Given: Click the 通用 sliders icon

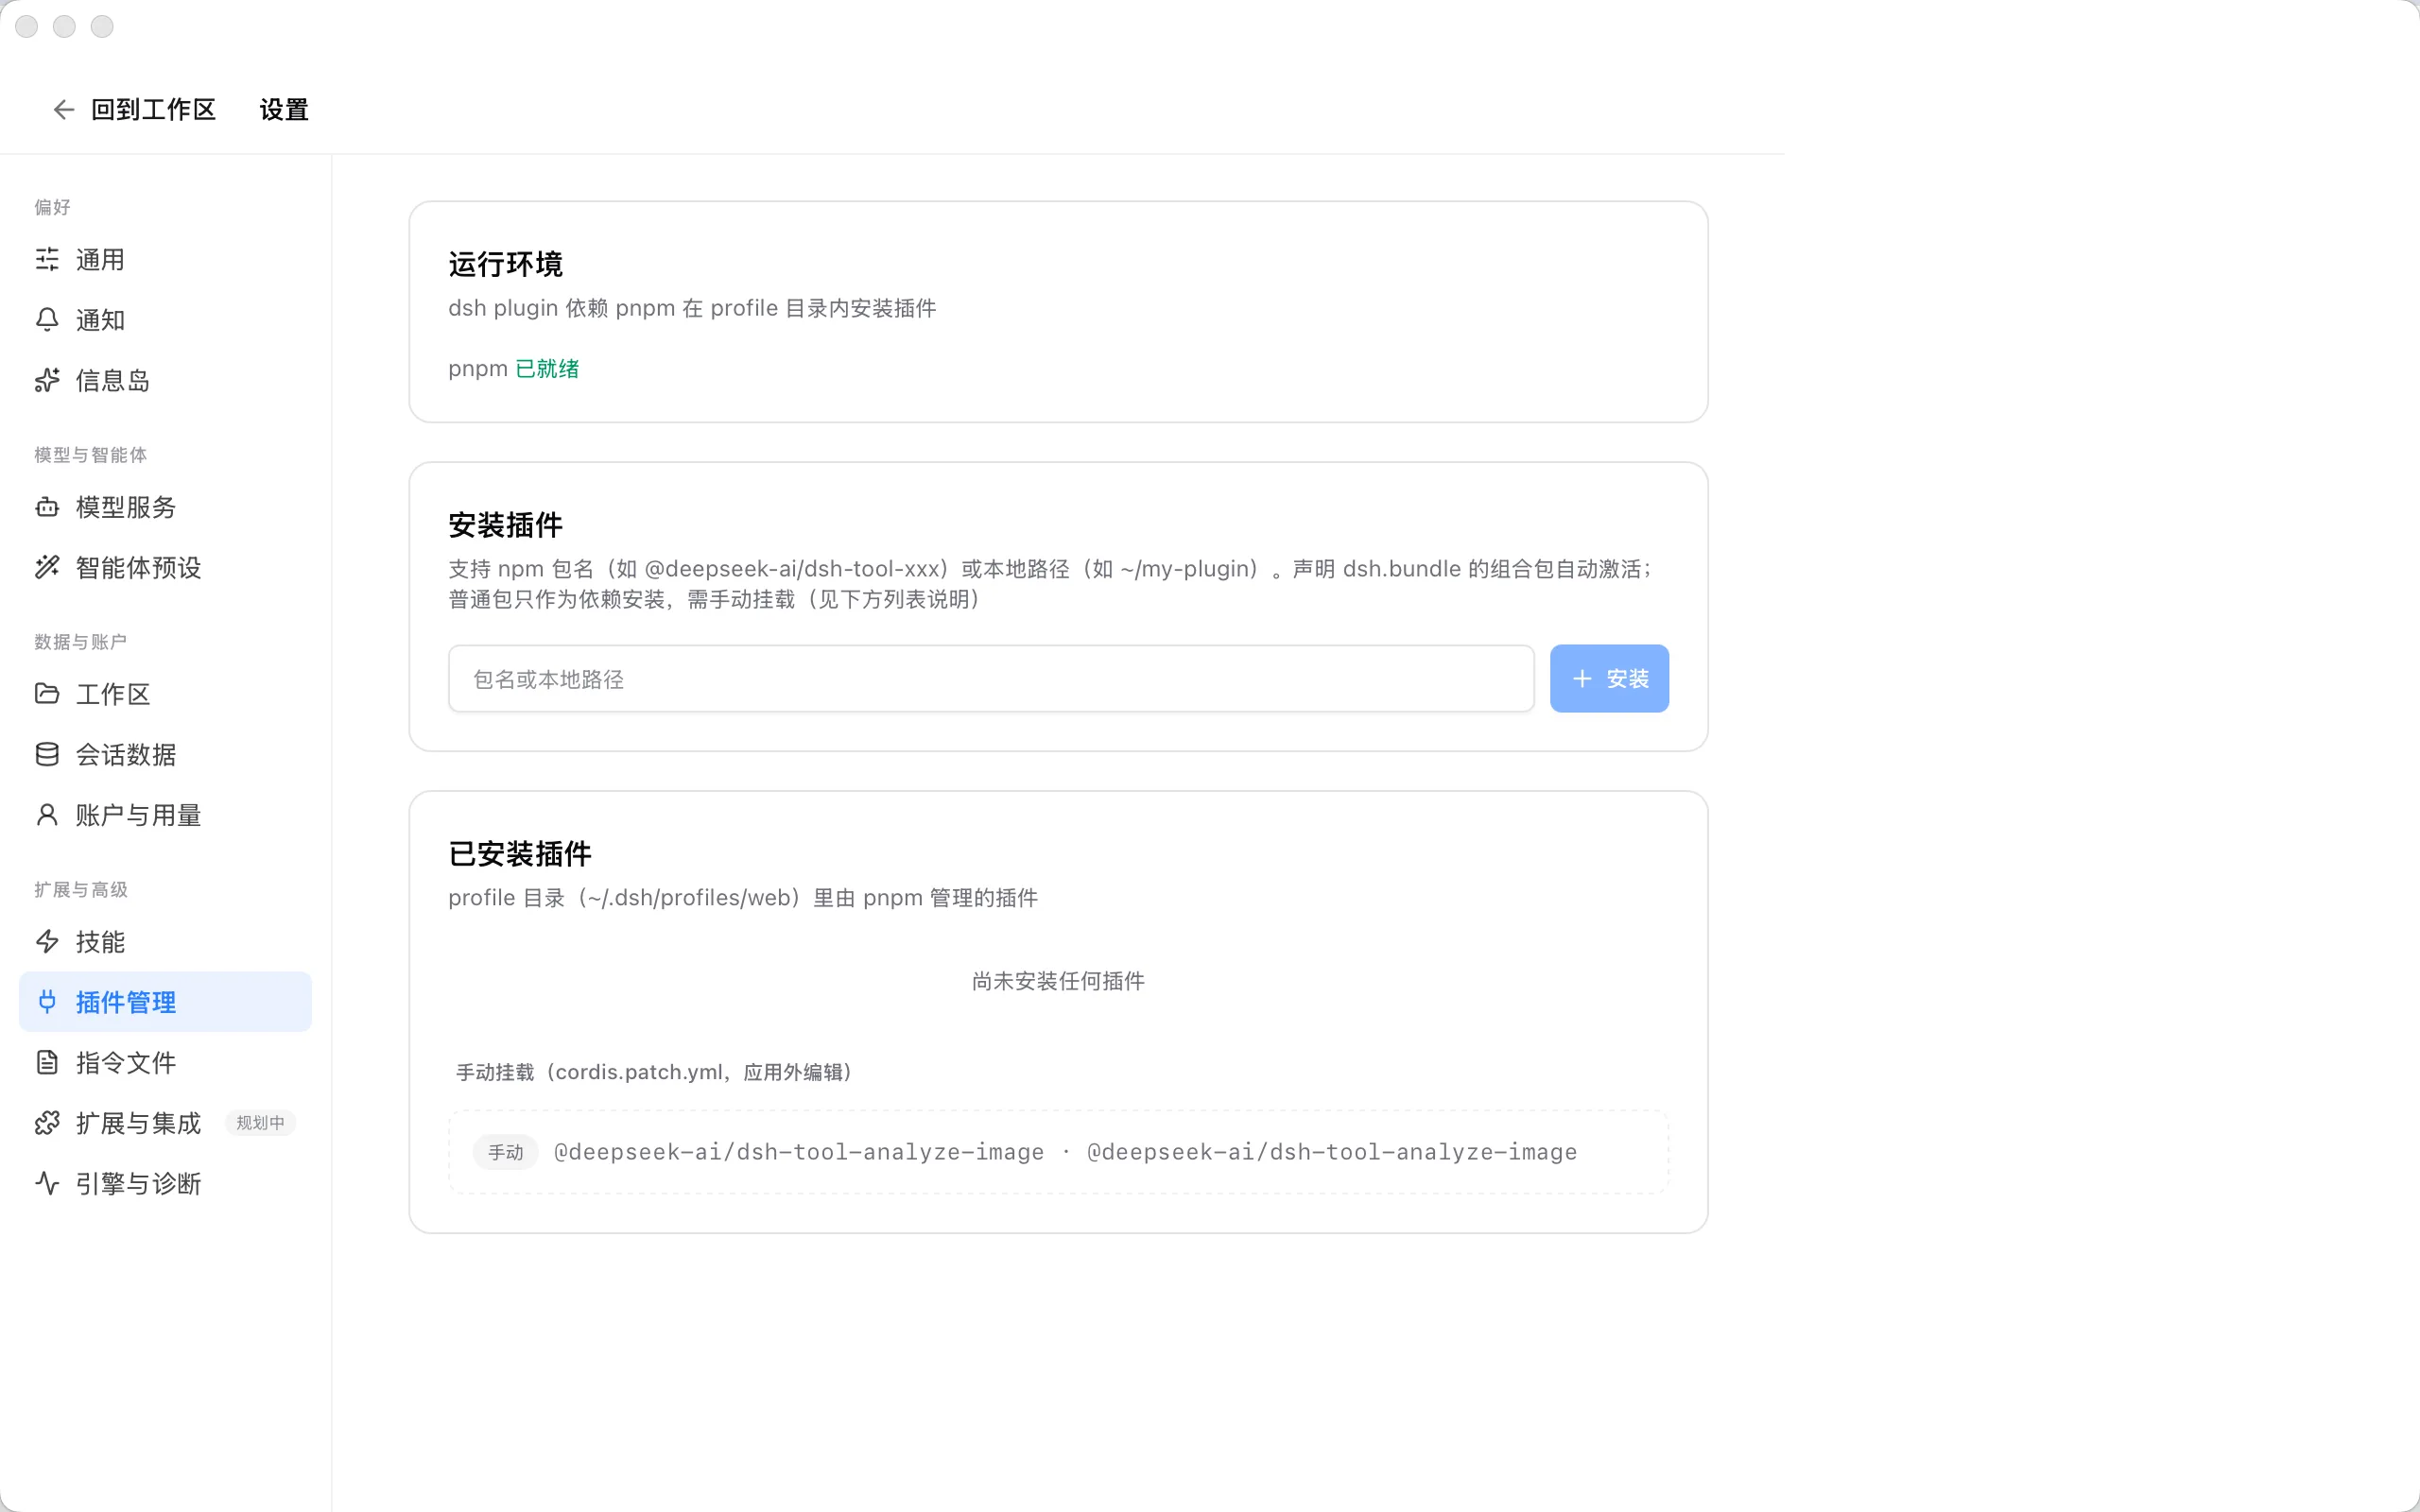Looking at the screenshot, I should [47, 260].
